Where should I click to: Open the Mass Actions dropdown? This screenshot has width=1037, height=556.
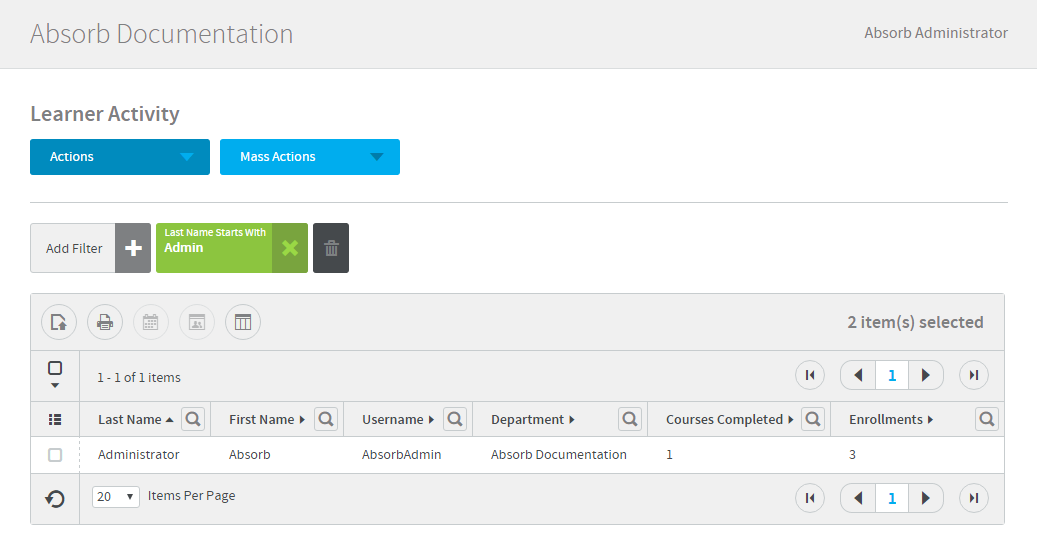click(310, 157)
